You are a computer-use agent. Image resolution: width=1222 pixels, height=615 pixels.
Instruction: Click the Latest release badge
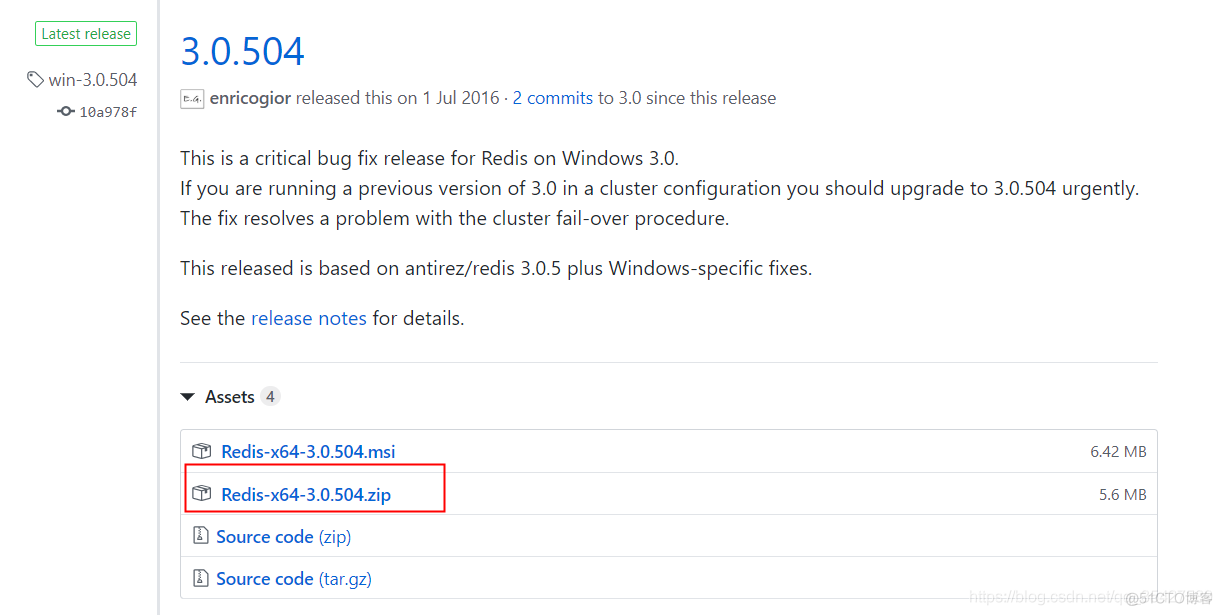click(x=86, y=33)
